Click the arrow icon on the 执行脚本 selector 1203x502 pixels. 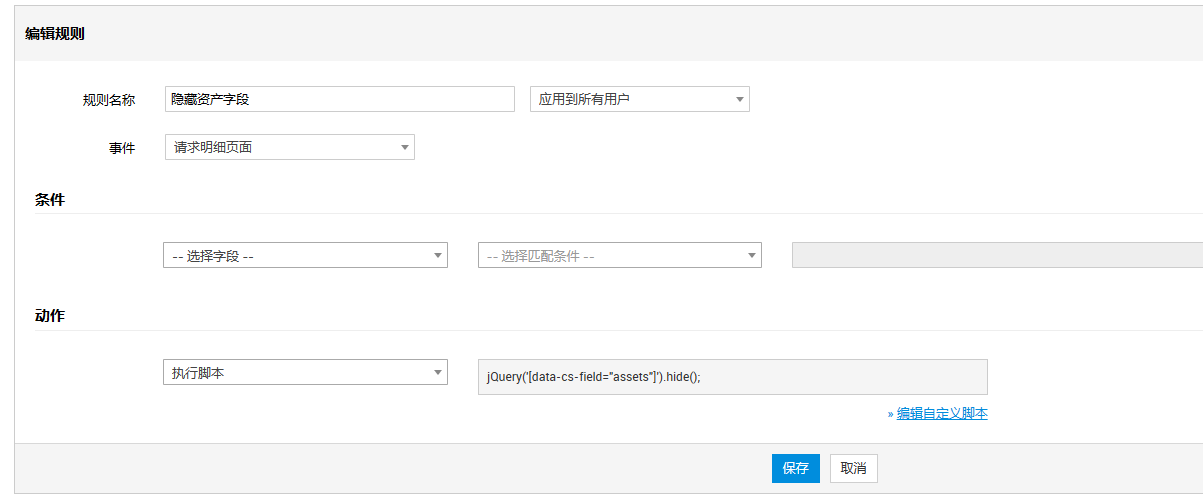tap(437, 372)
